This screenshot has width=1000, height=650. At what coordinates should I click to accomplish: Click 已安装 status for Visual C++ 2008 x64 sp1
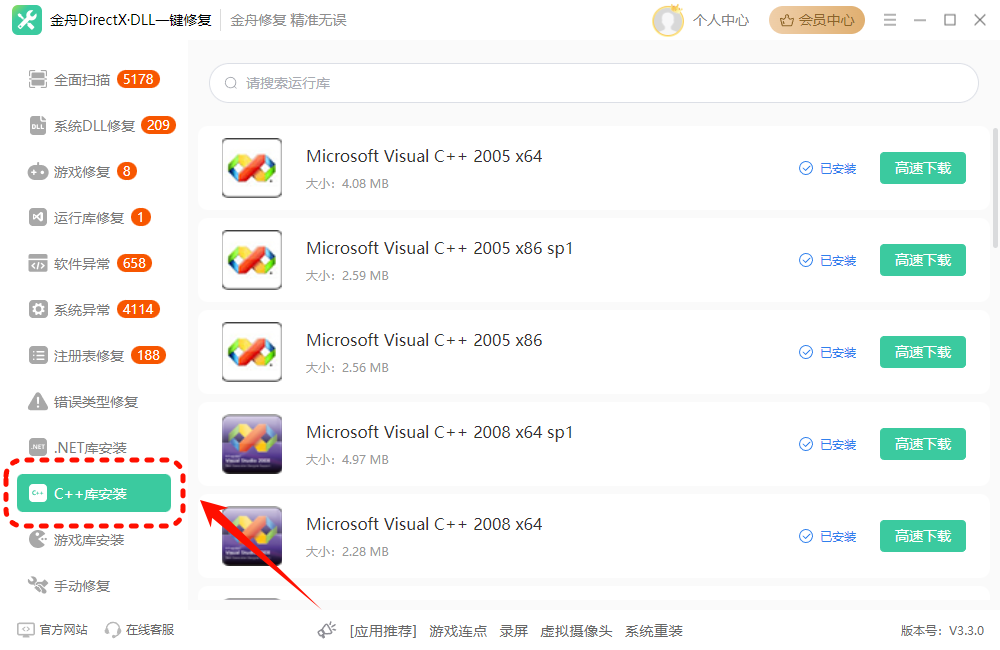[827, 444]
